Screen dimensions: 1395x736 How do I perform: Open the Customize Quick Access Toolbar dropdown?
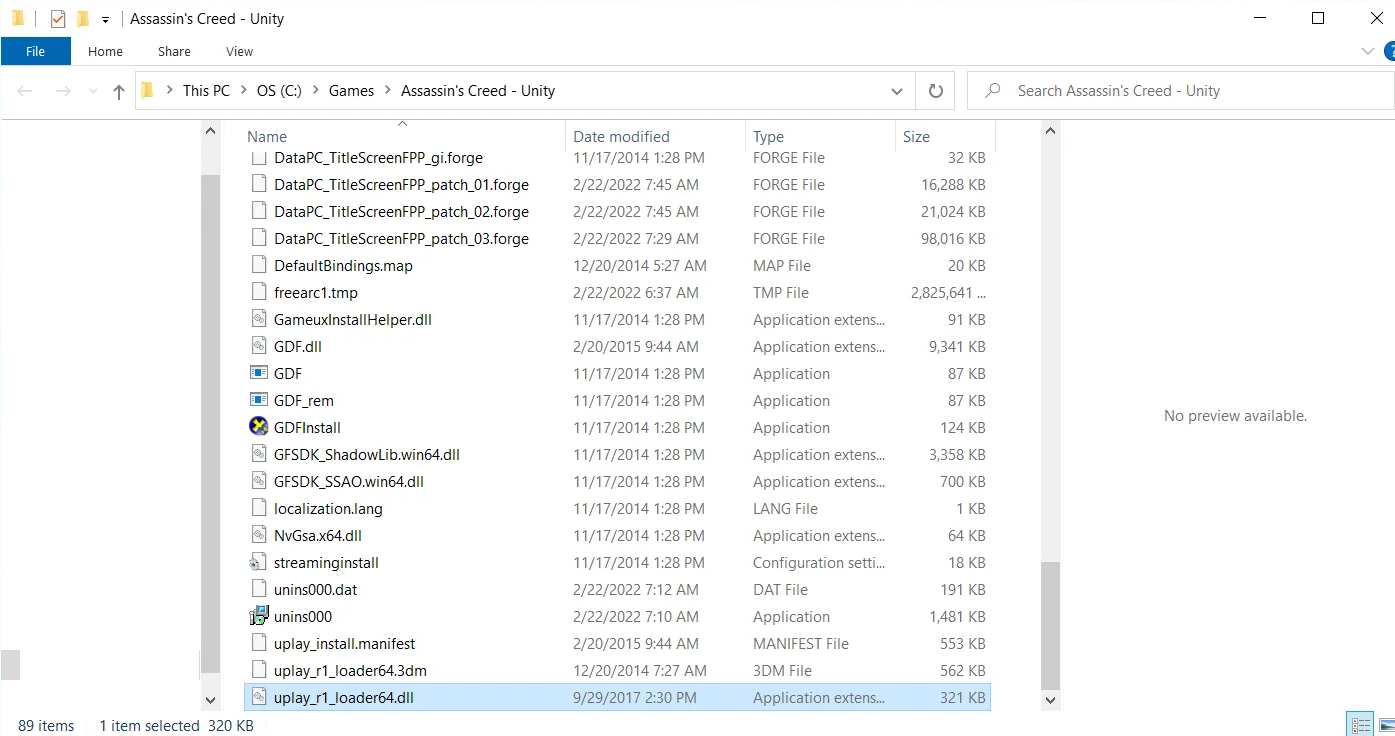(105, 19)
